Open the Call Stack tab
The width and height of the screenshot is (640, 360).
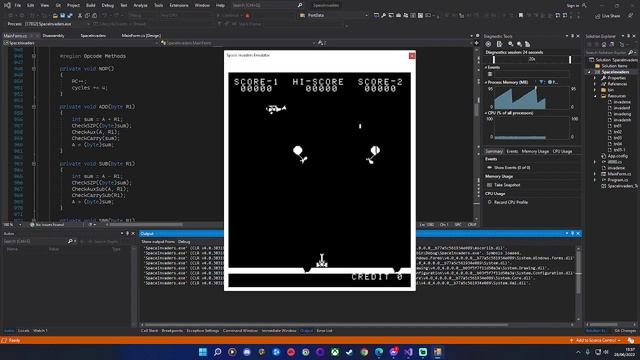(149, 331)
